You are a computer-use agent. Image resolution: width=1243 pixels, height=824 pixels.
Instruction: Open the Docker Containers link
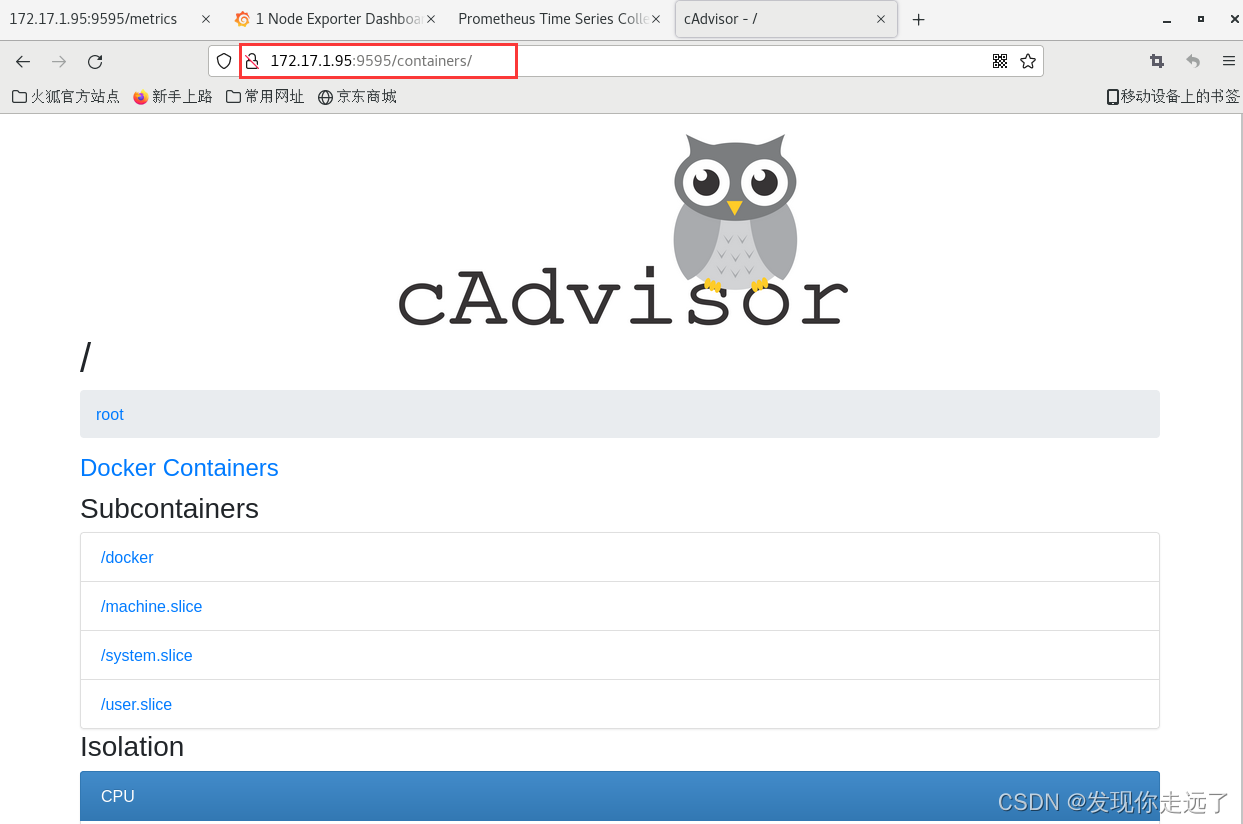point(179,468)
